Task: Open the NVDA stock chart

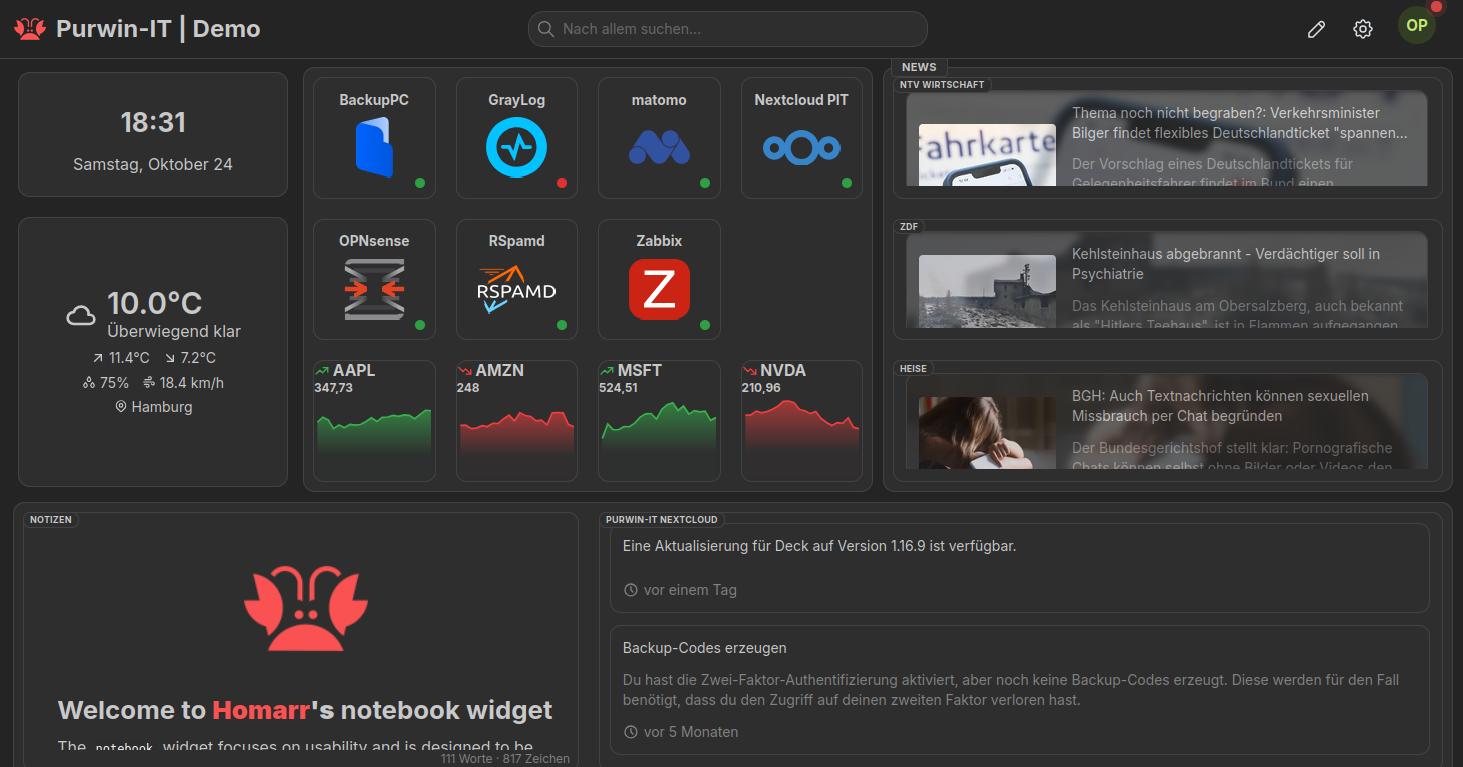Action: pos(801,421)
